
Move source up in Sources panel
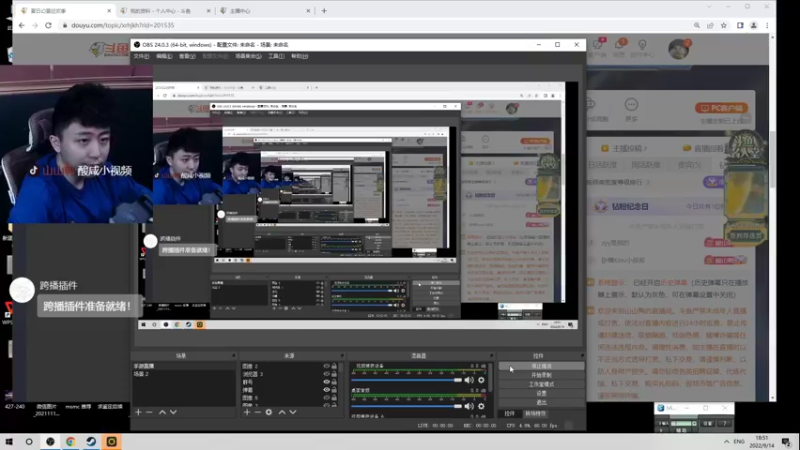pyautogui.click(x=282, y=412)
